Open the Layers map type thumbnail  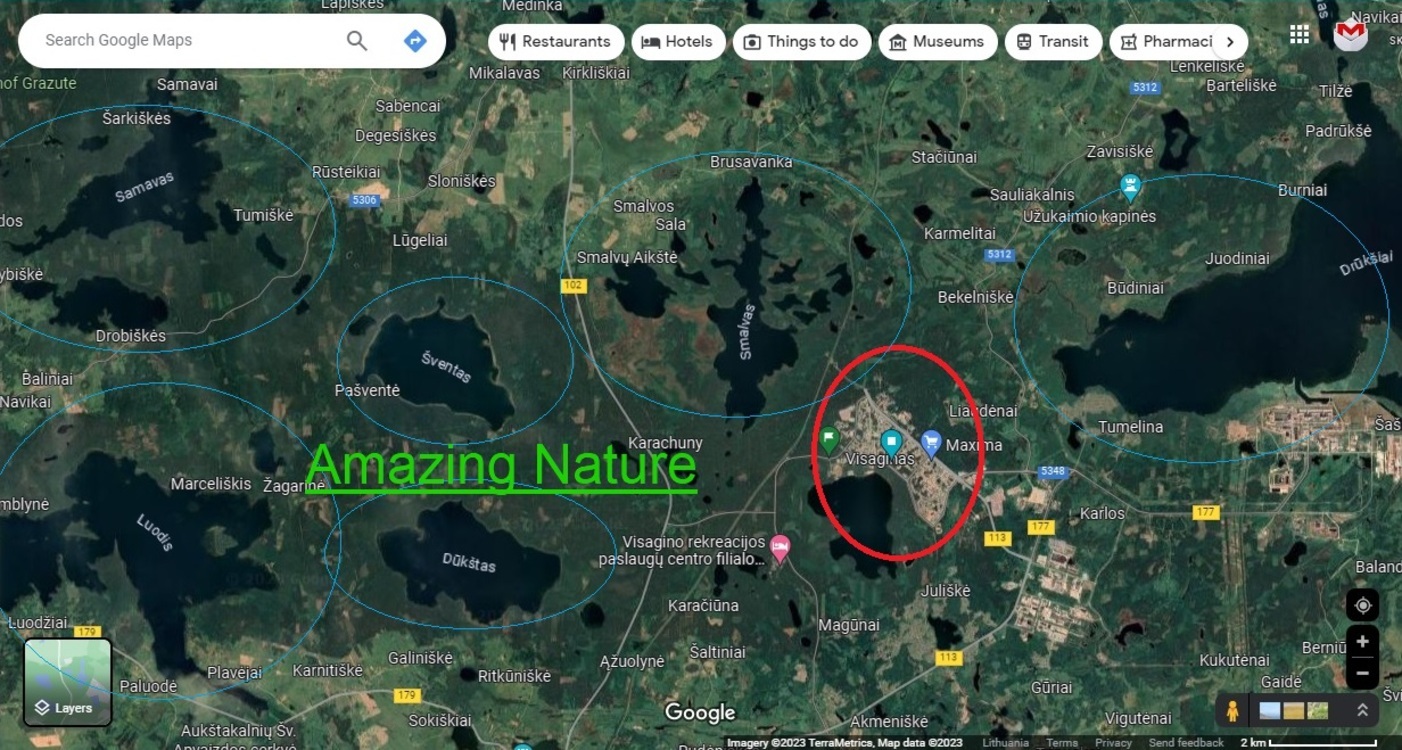pyautogui.click(x=68, y=682)
